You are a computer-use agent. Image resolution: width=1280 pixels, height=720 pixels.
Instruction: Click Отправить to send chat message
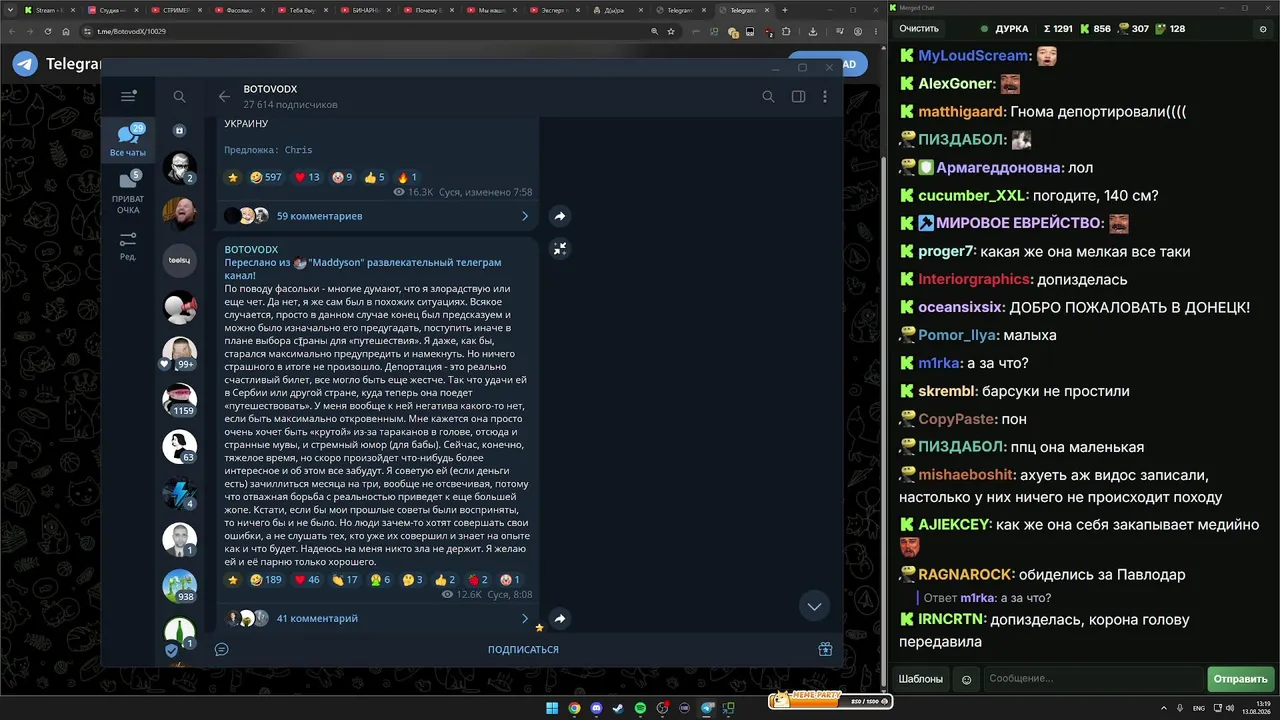point(1240,679)
